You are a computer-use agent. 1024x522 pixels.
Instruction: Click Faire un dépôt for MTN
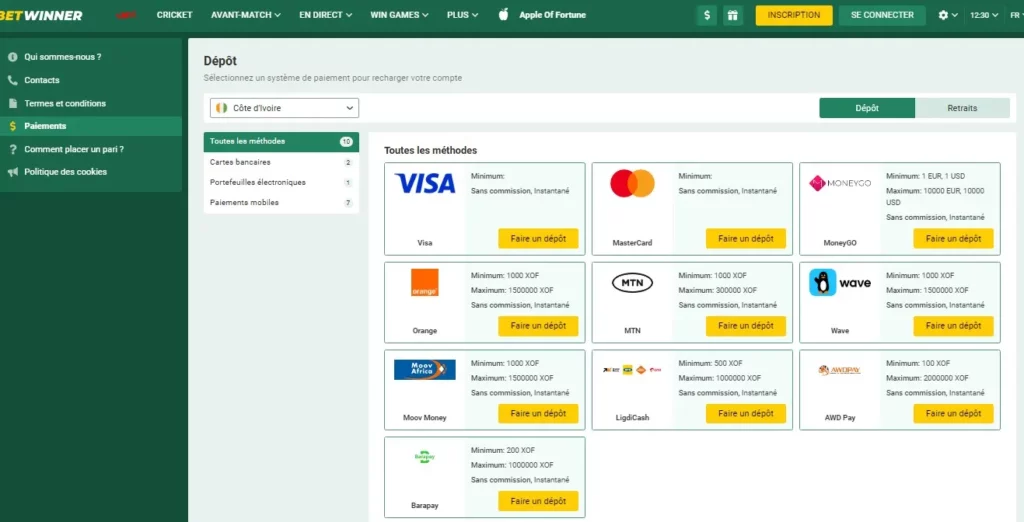(746, 326)
